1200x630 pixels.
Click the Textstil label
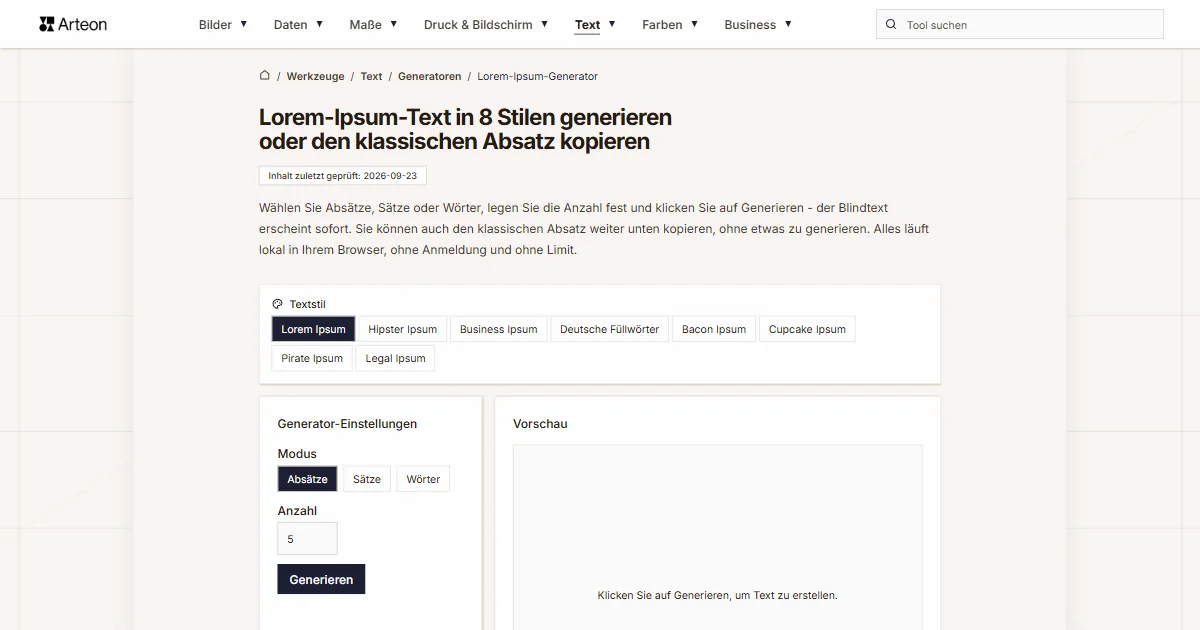[307, 304]
